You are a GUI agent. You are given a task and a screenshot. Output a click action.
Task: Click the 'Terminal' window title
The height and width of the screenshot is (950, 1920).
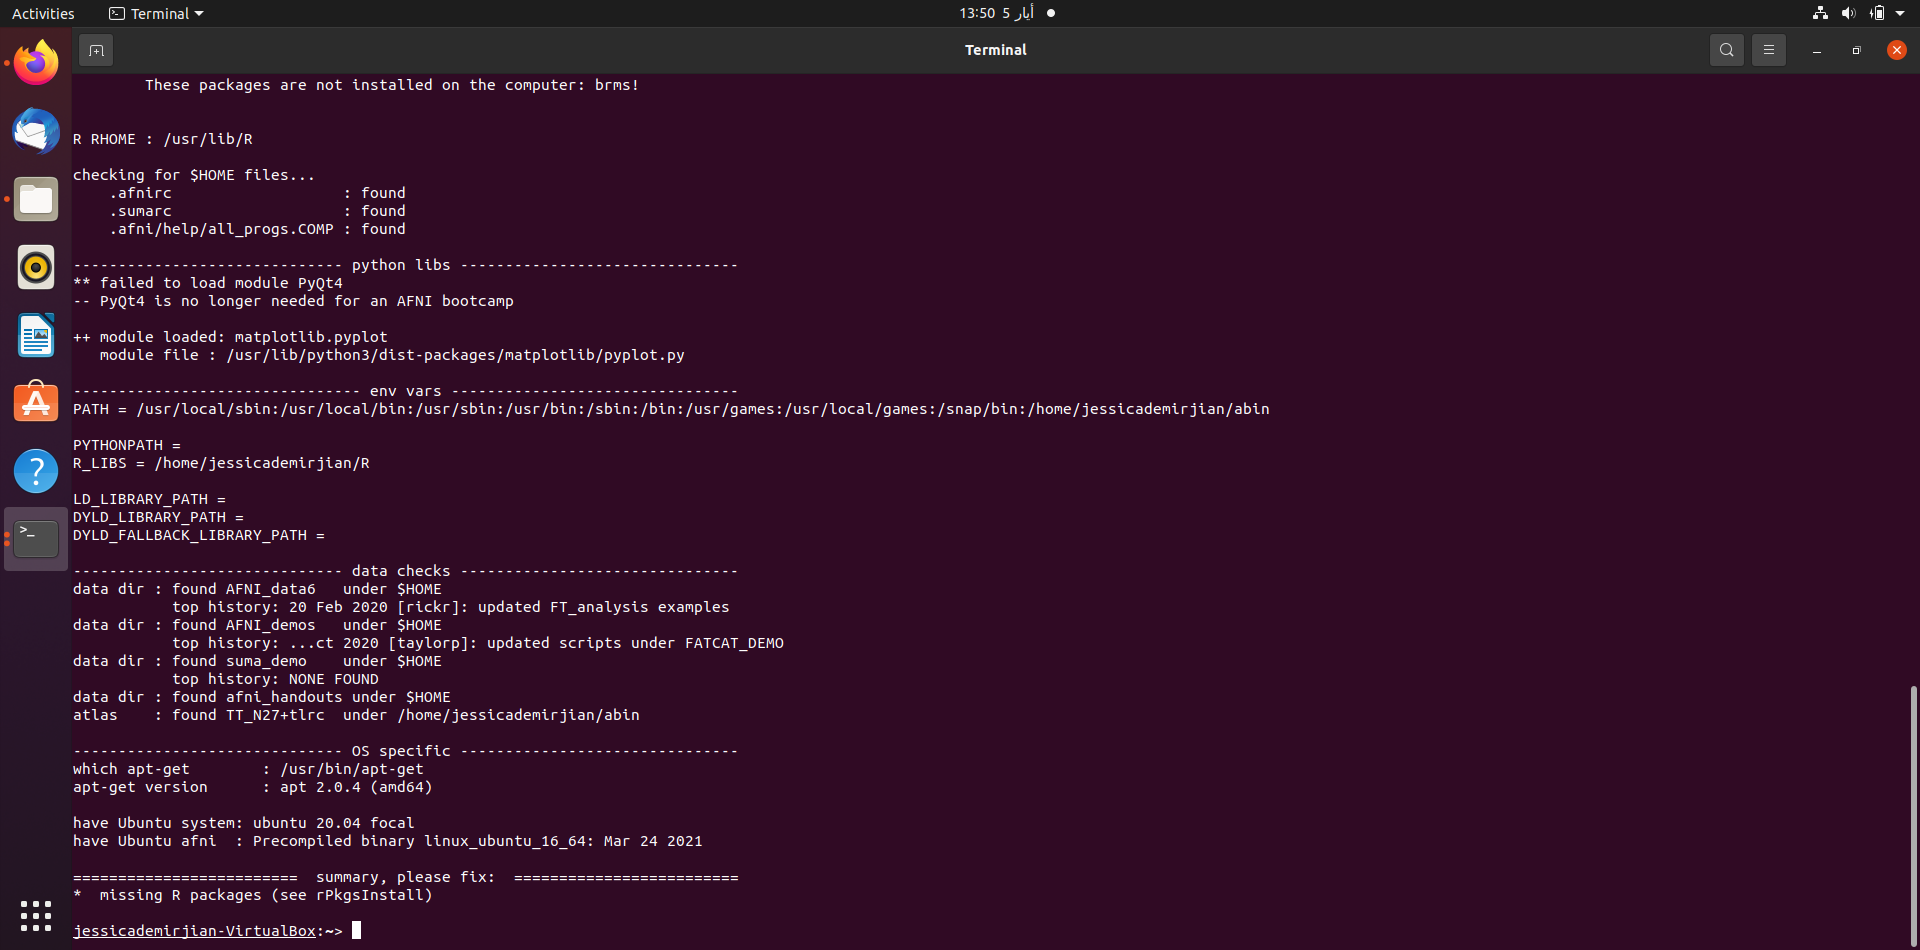[995, 50]
